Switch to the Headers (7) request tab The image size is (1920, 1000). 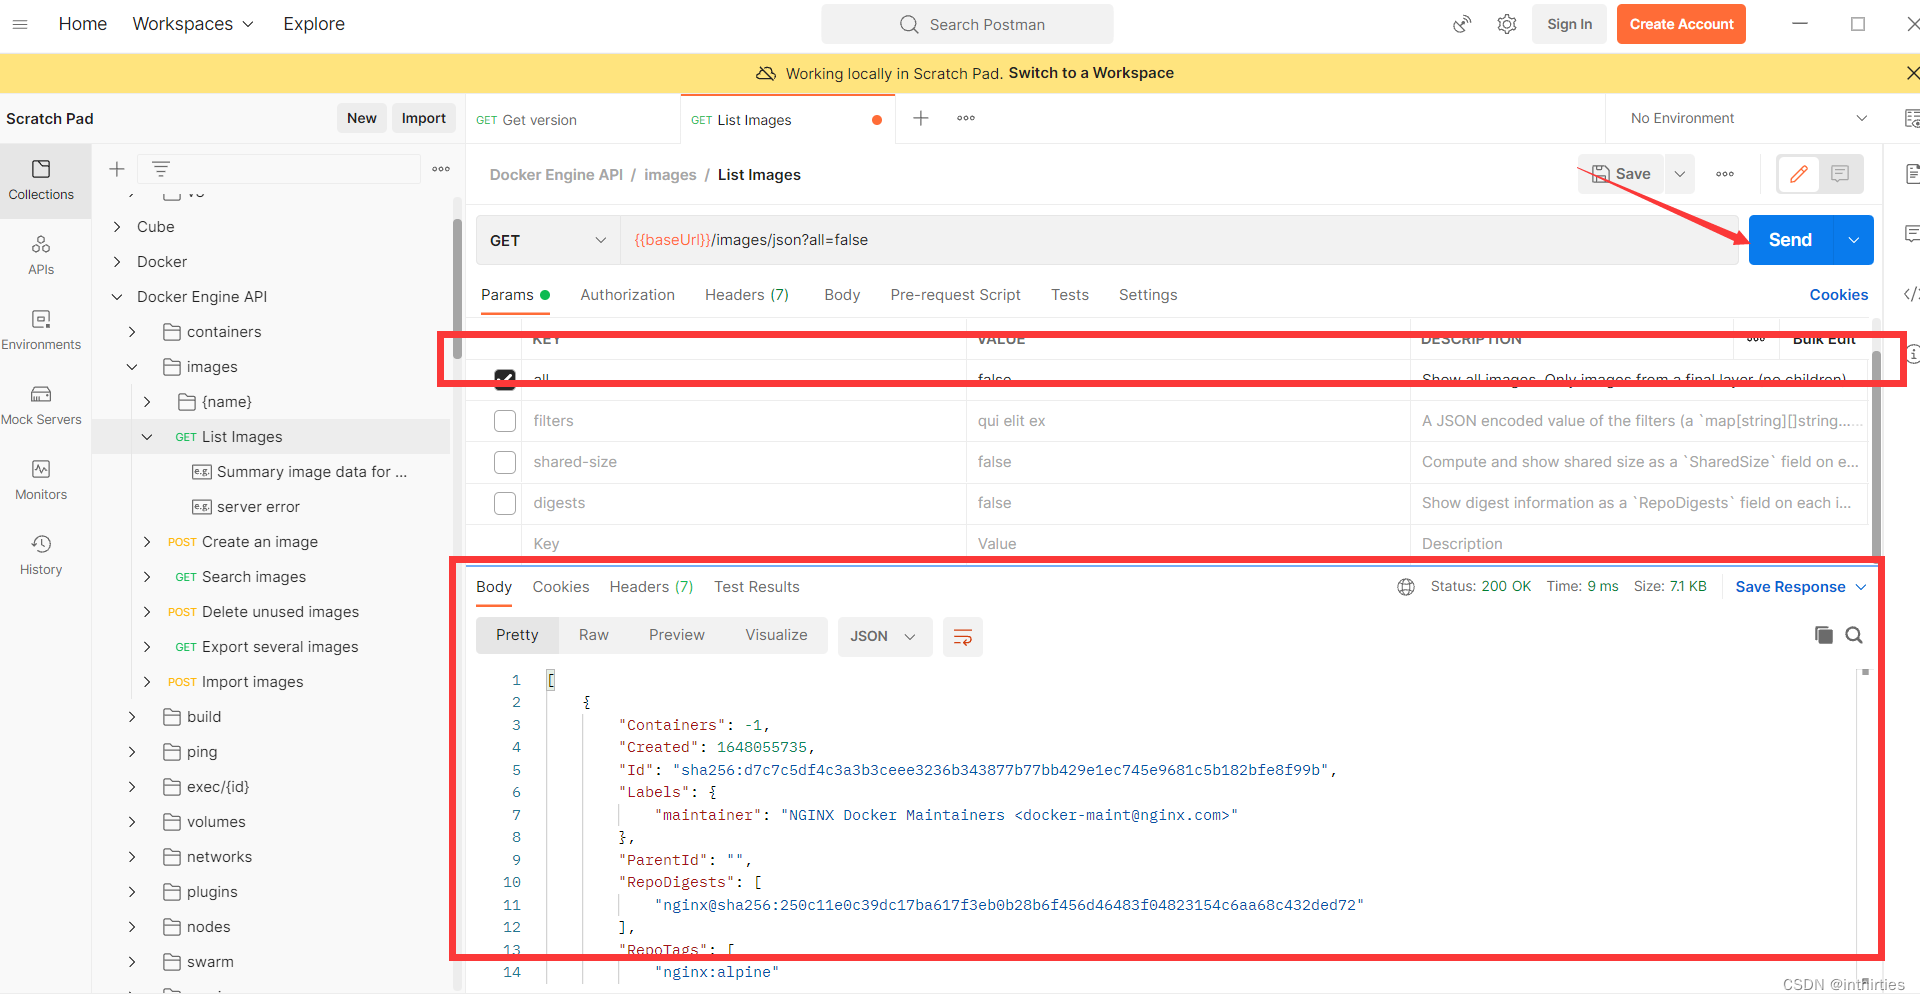[x=746, y=295]
